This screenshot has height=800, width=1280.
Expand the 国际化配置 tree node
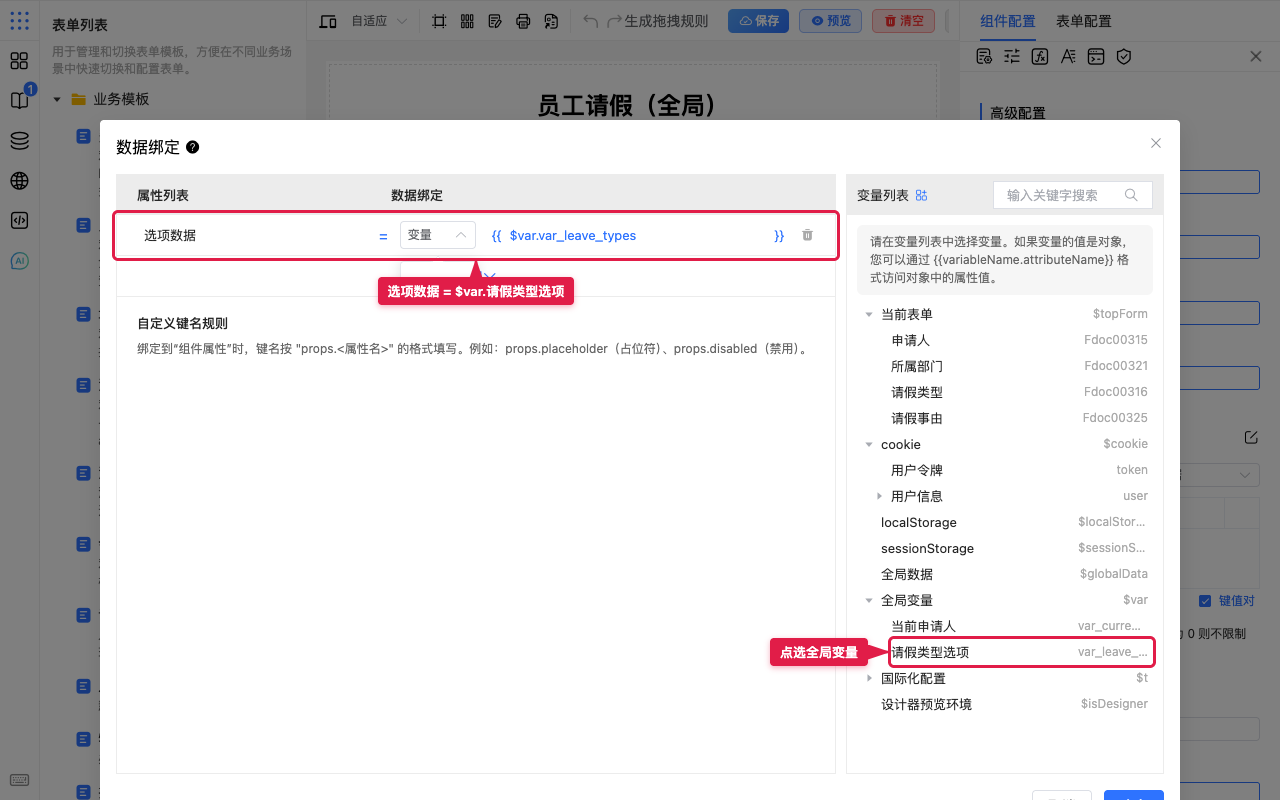pos(869,678)
